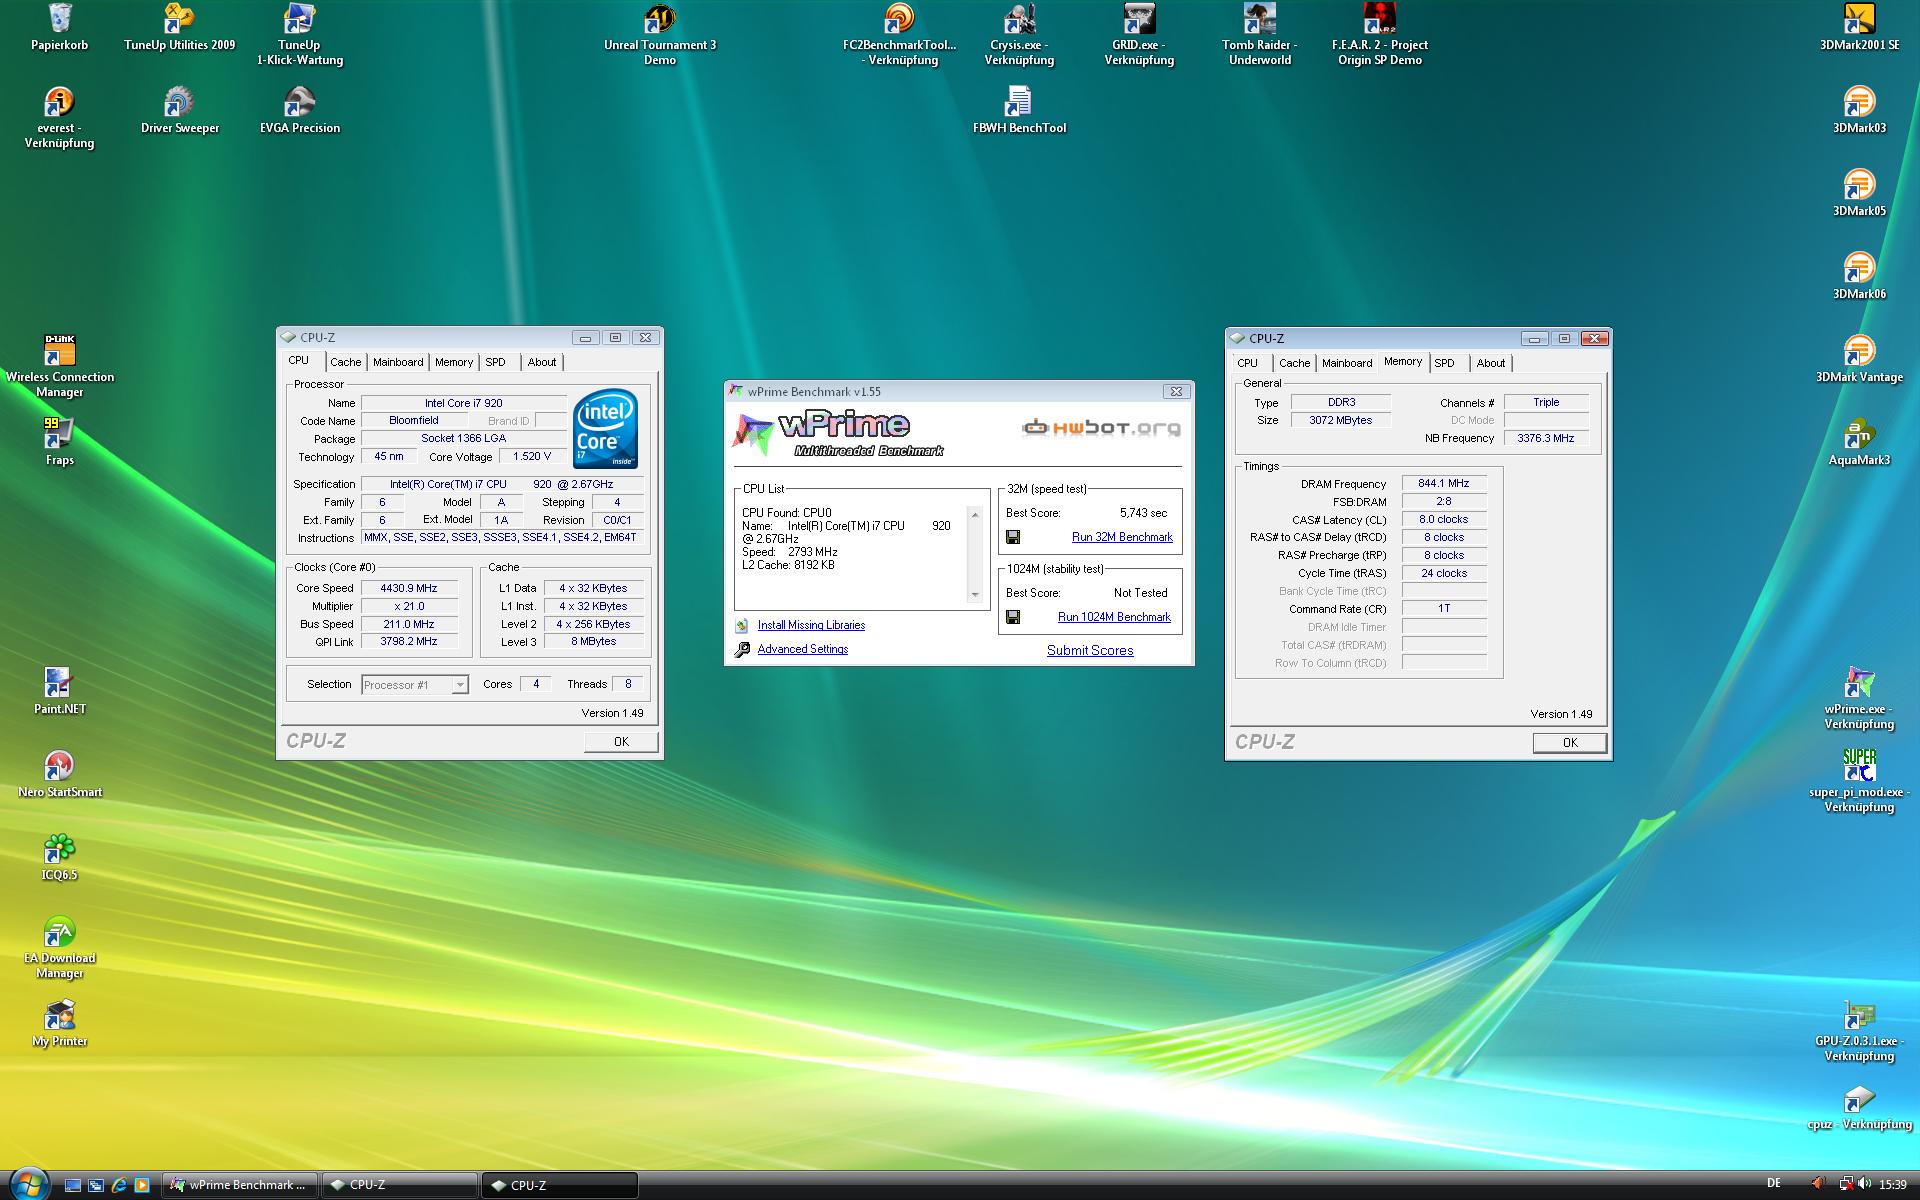Click OK in right CPU-Z Memory window
Viewport: 1920px width, 1200px height.
pyautogui.click(x=1570, y=742)
